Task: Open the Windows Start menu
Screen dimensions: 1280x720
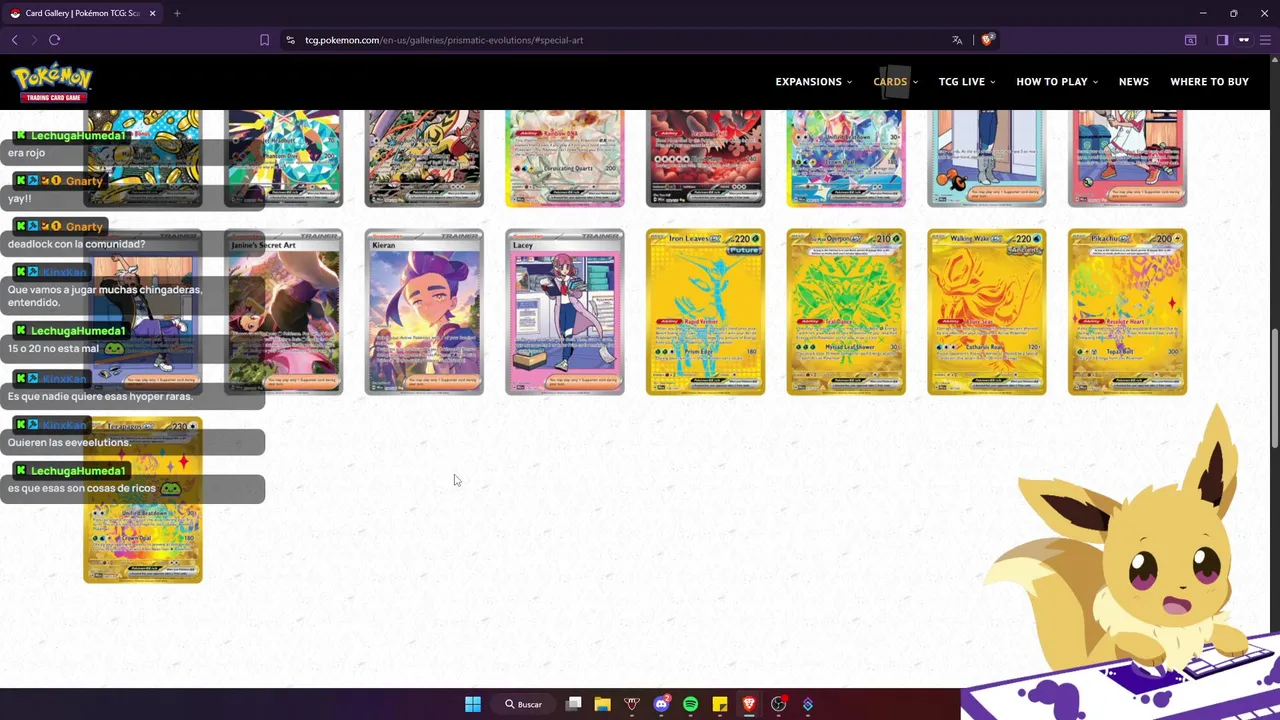Action: click(x=473, y=704)
